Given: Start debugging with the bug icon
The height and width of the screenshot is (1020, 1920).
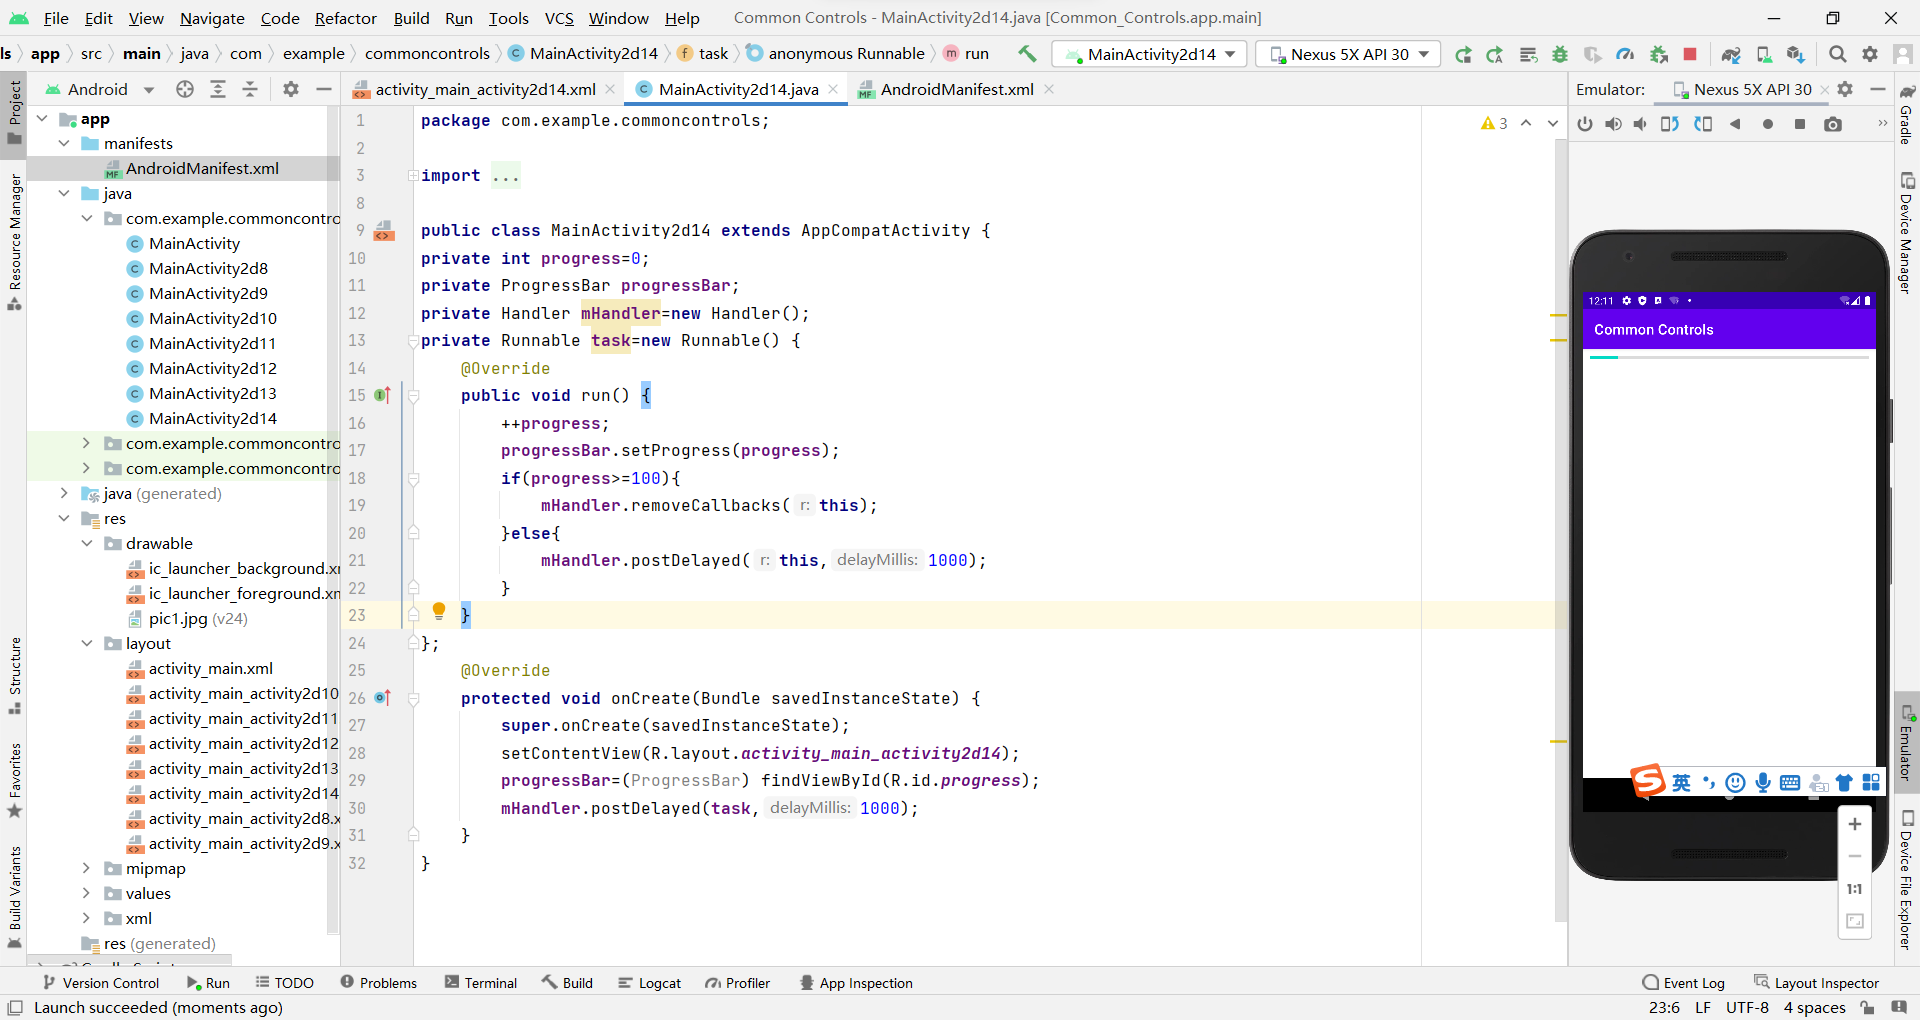Looking at the screenshot, I should tap(1561, 54).
